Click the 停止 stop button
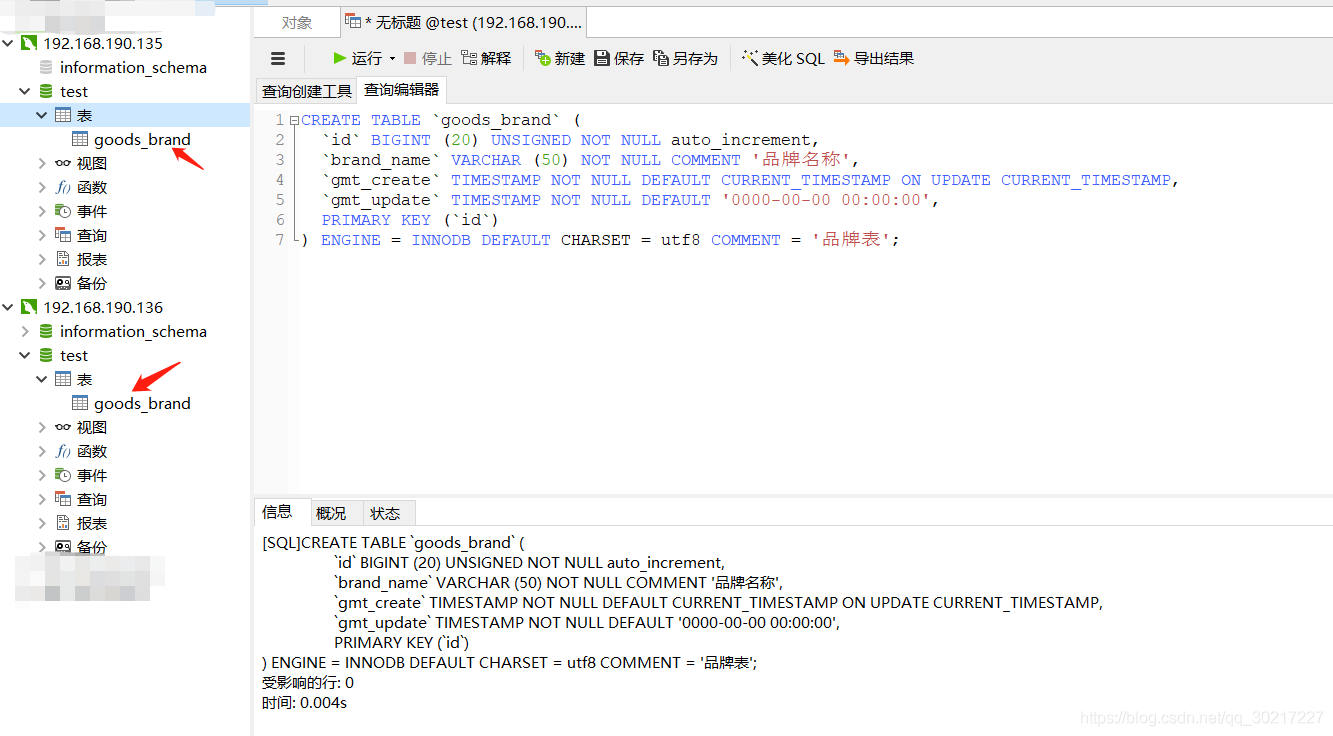 point(428,59)
